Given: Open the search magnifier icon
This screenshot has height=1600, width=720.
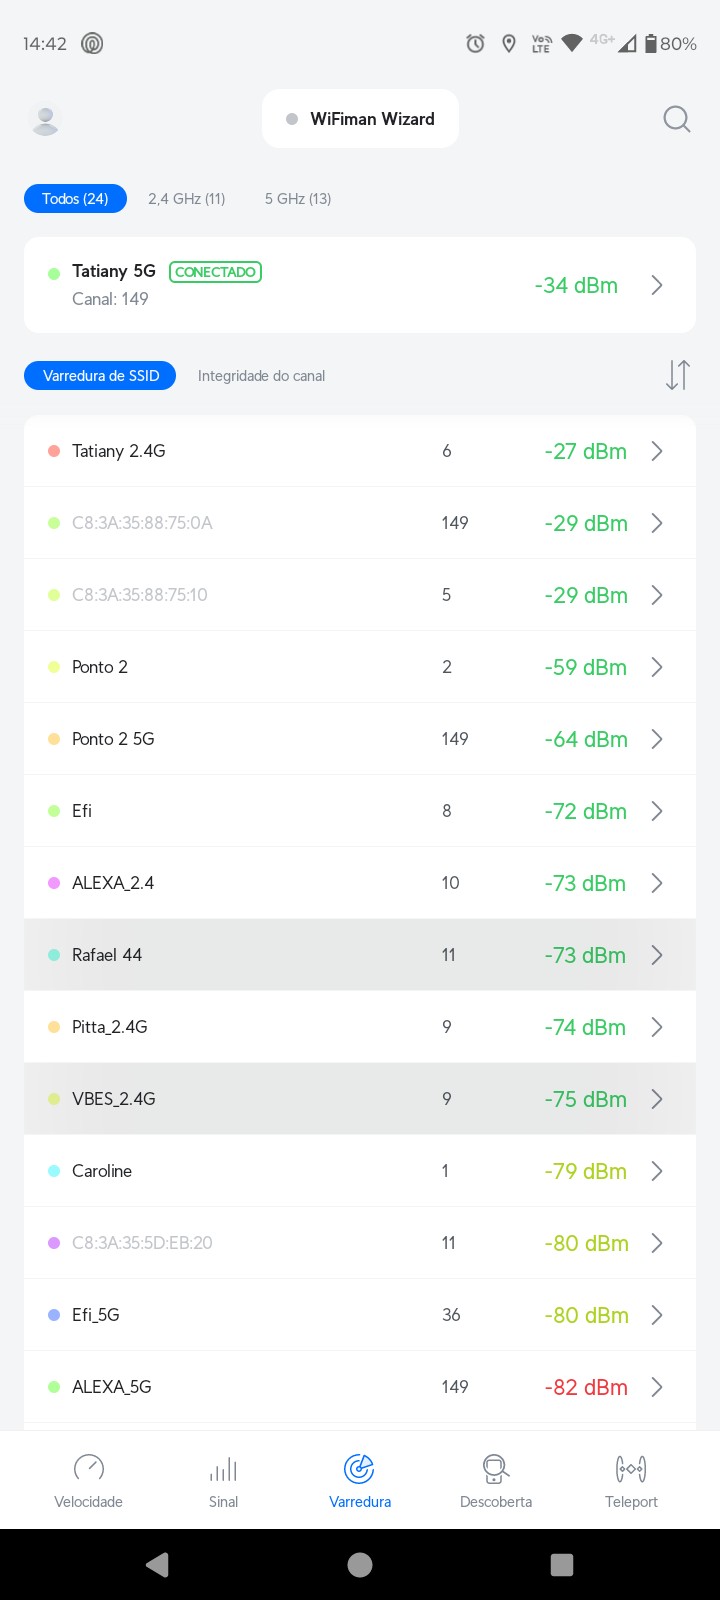Looking at the screenshot, I should (677, 119).
